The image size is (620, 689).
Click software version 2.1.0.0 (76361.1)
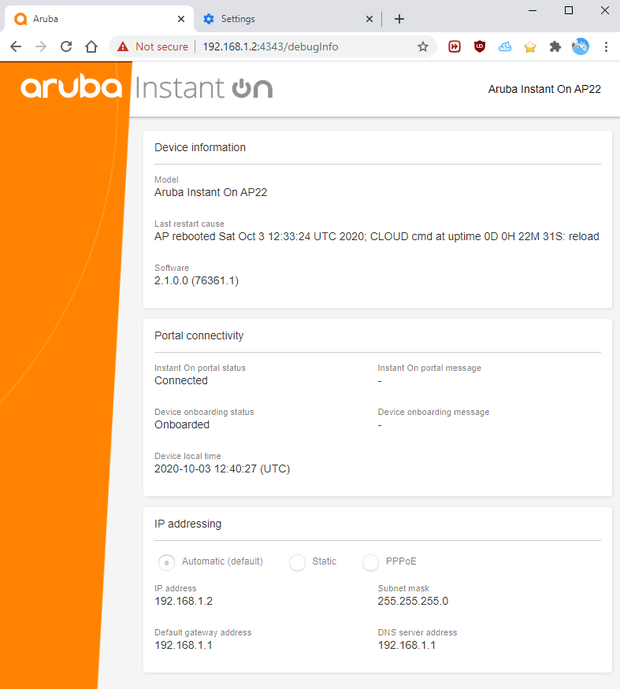[x=196, y=281]
